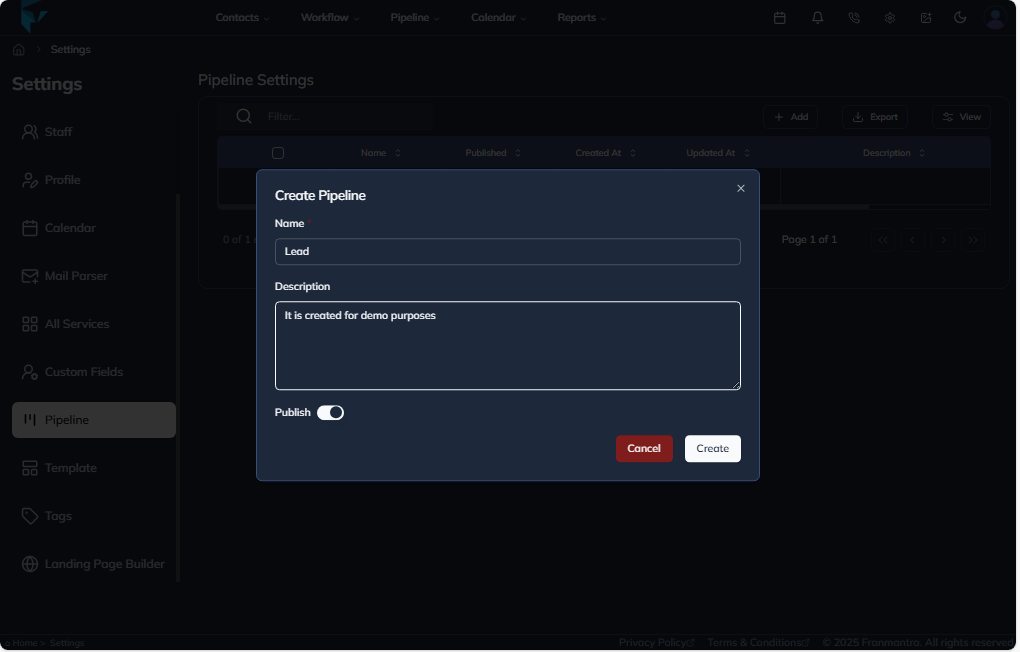Open the Landing Page Builder section
This screenshot has width=1020, height=652.
pos(103,563)
